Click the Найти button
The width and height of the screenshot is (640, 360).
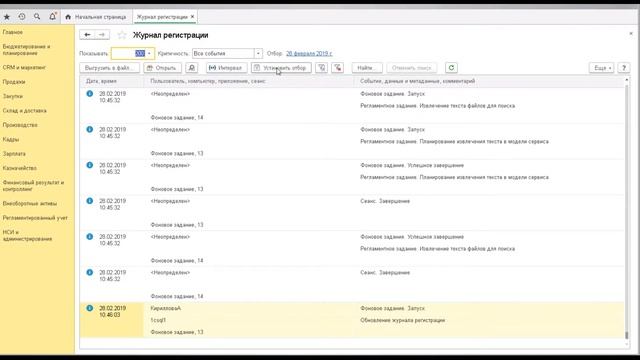click(x=367, y=68)
